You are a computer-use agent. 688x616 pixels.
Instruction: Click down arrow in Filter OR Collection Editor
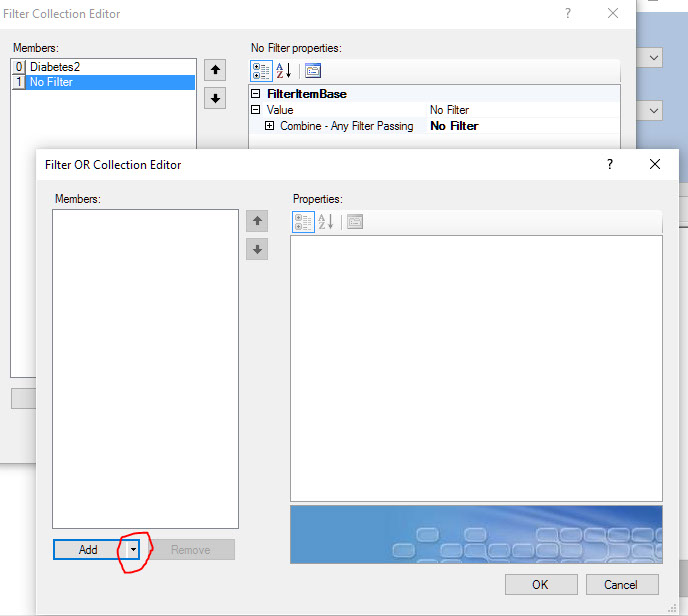pos(257,249)
